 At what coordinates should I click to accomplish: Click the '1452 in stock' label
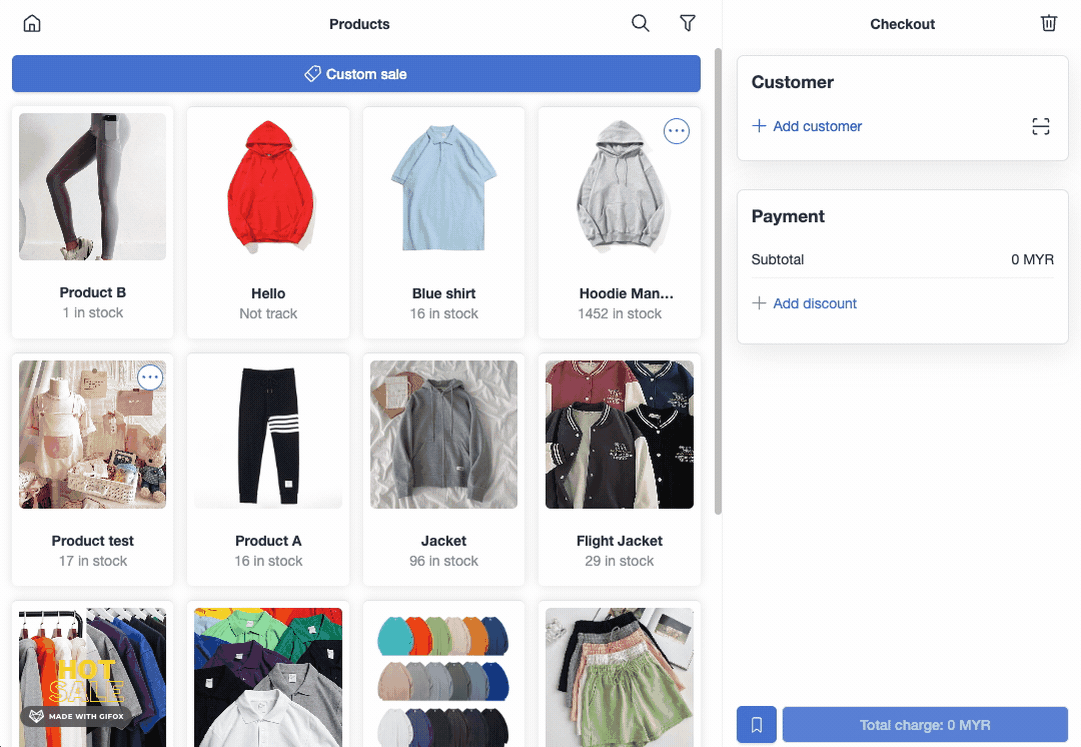[620, 314]
